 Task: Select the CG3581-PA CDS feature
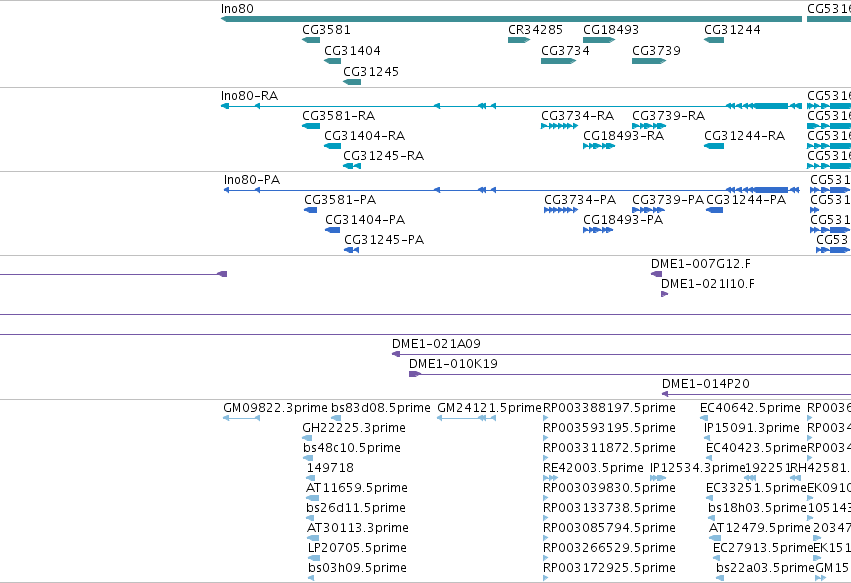(x=310, y=210)
